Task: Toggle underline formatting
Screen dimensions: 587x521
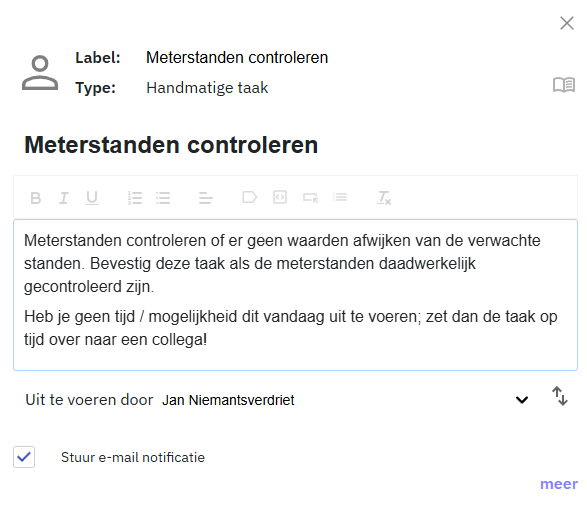Action: click(92, 198)
